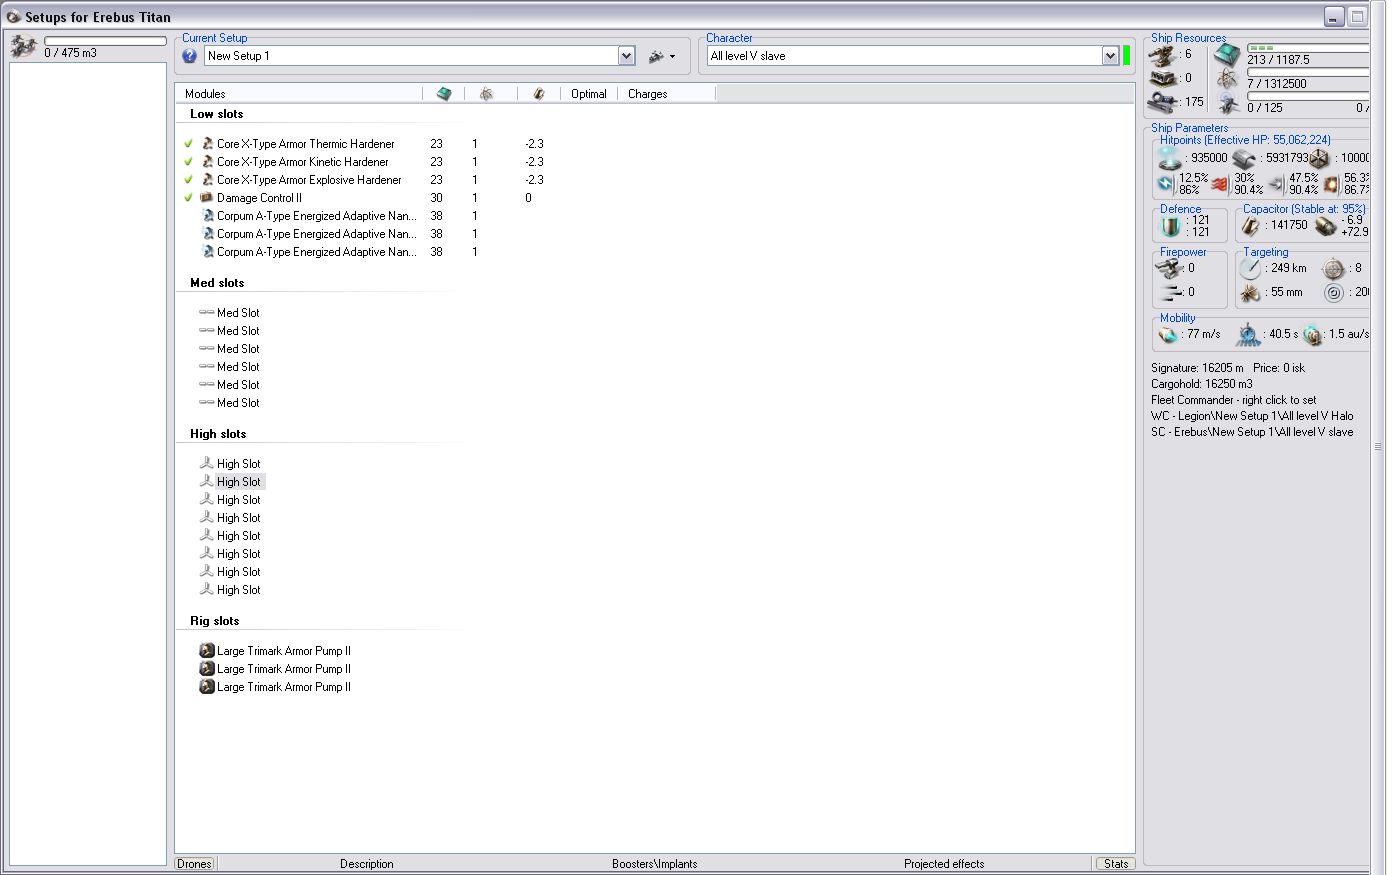Image resolution: width=1397 pixels, height=875 pixels.
Task: Click the powergrid icon in Ship Resources
Action: (x=1228, y=78)
